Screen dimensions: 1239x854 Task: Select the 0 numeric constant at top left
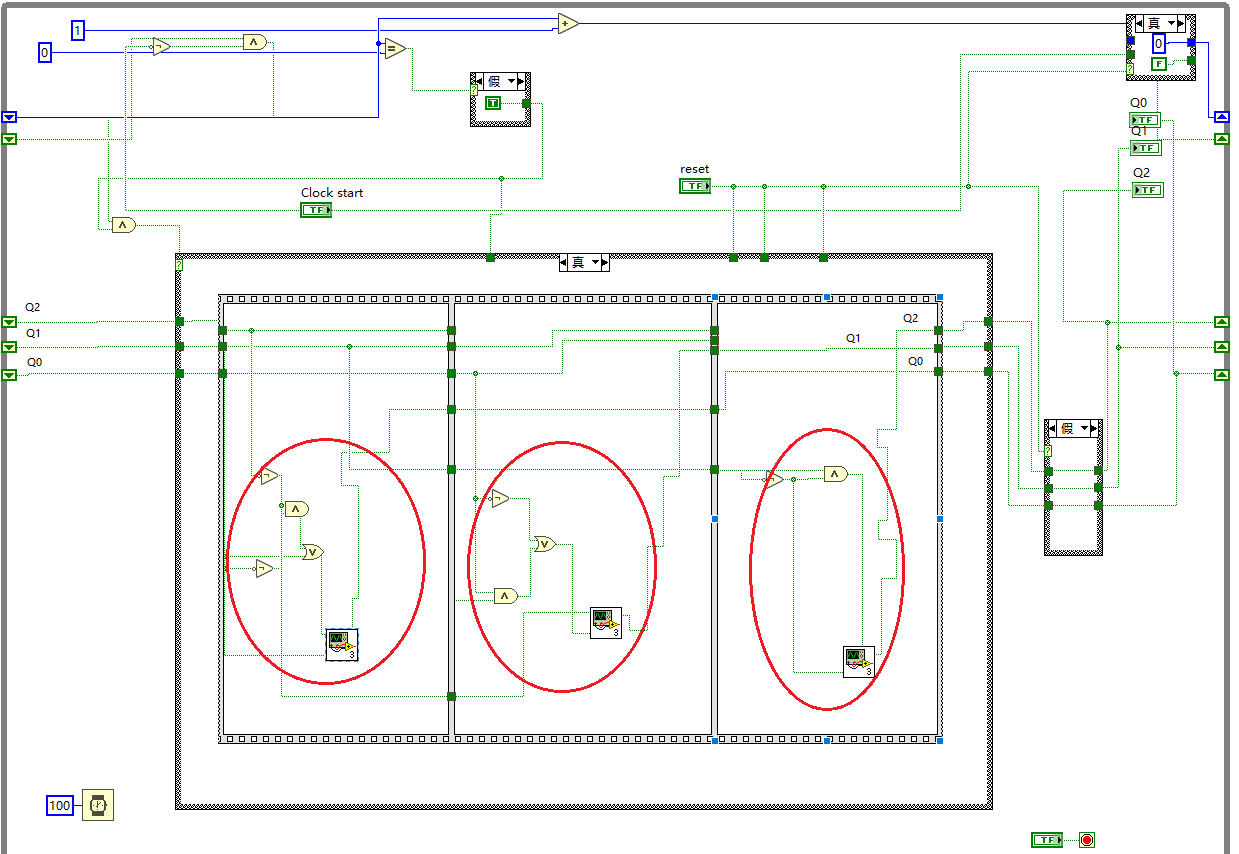[44, 52]
